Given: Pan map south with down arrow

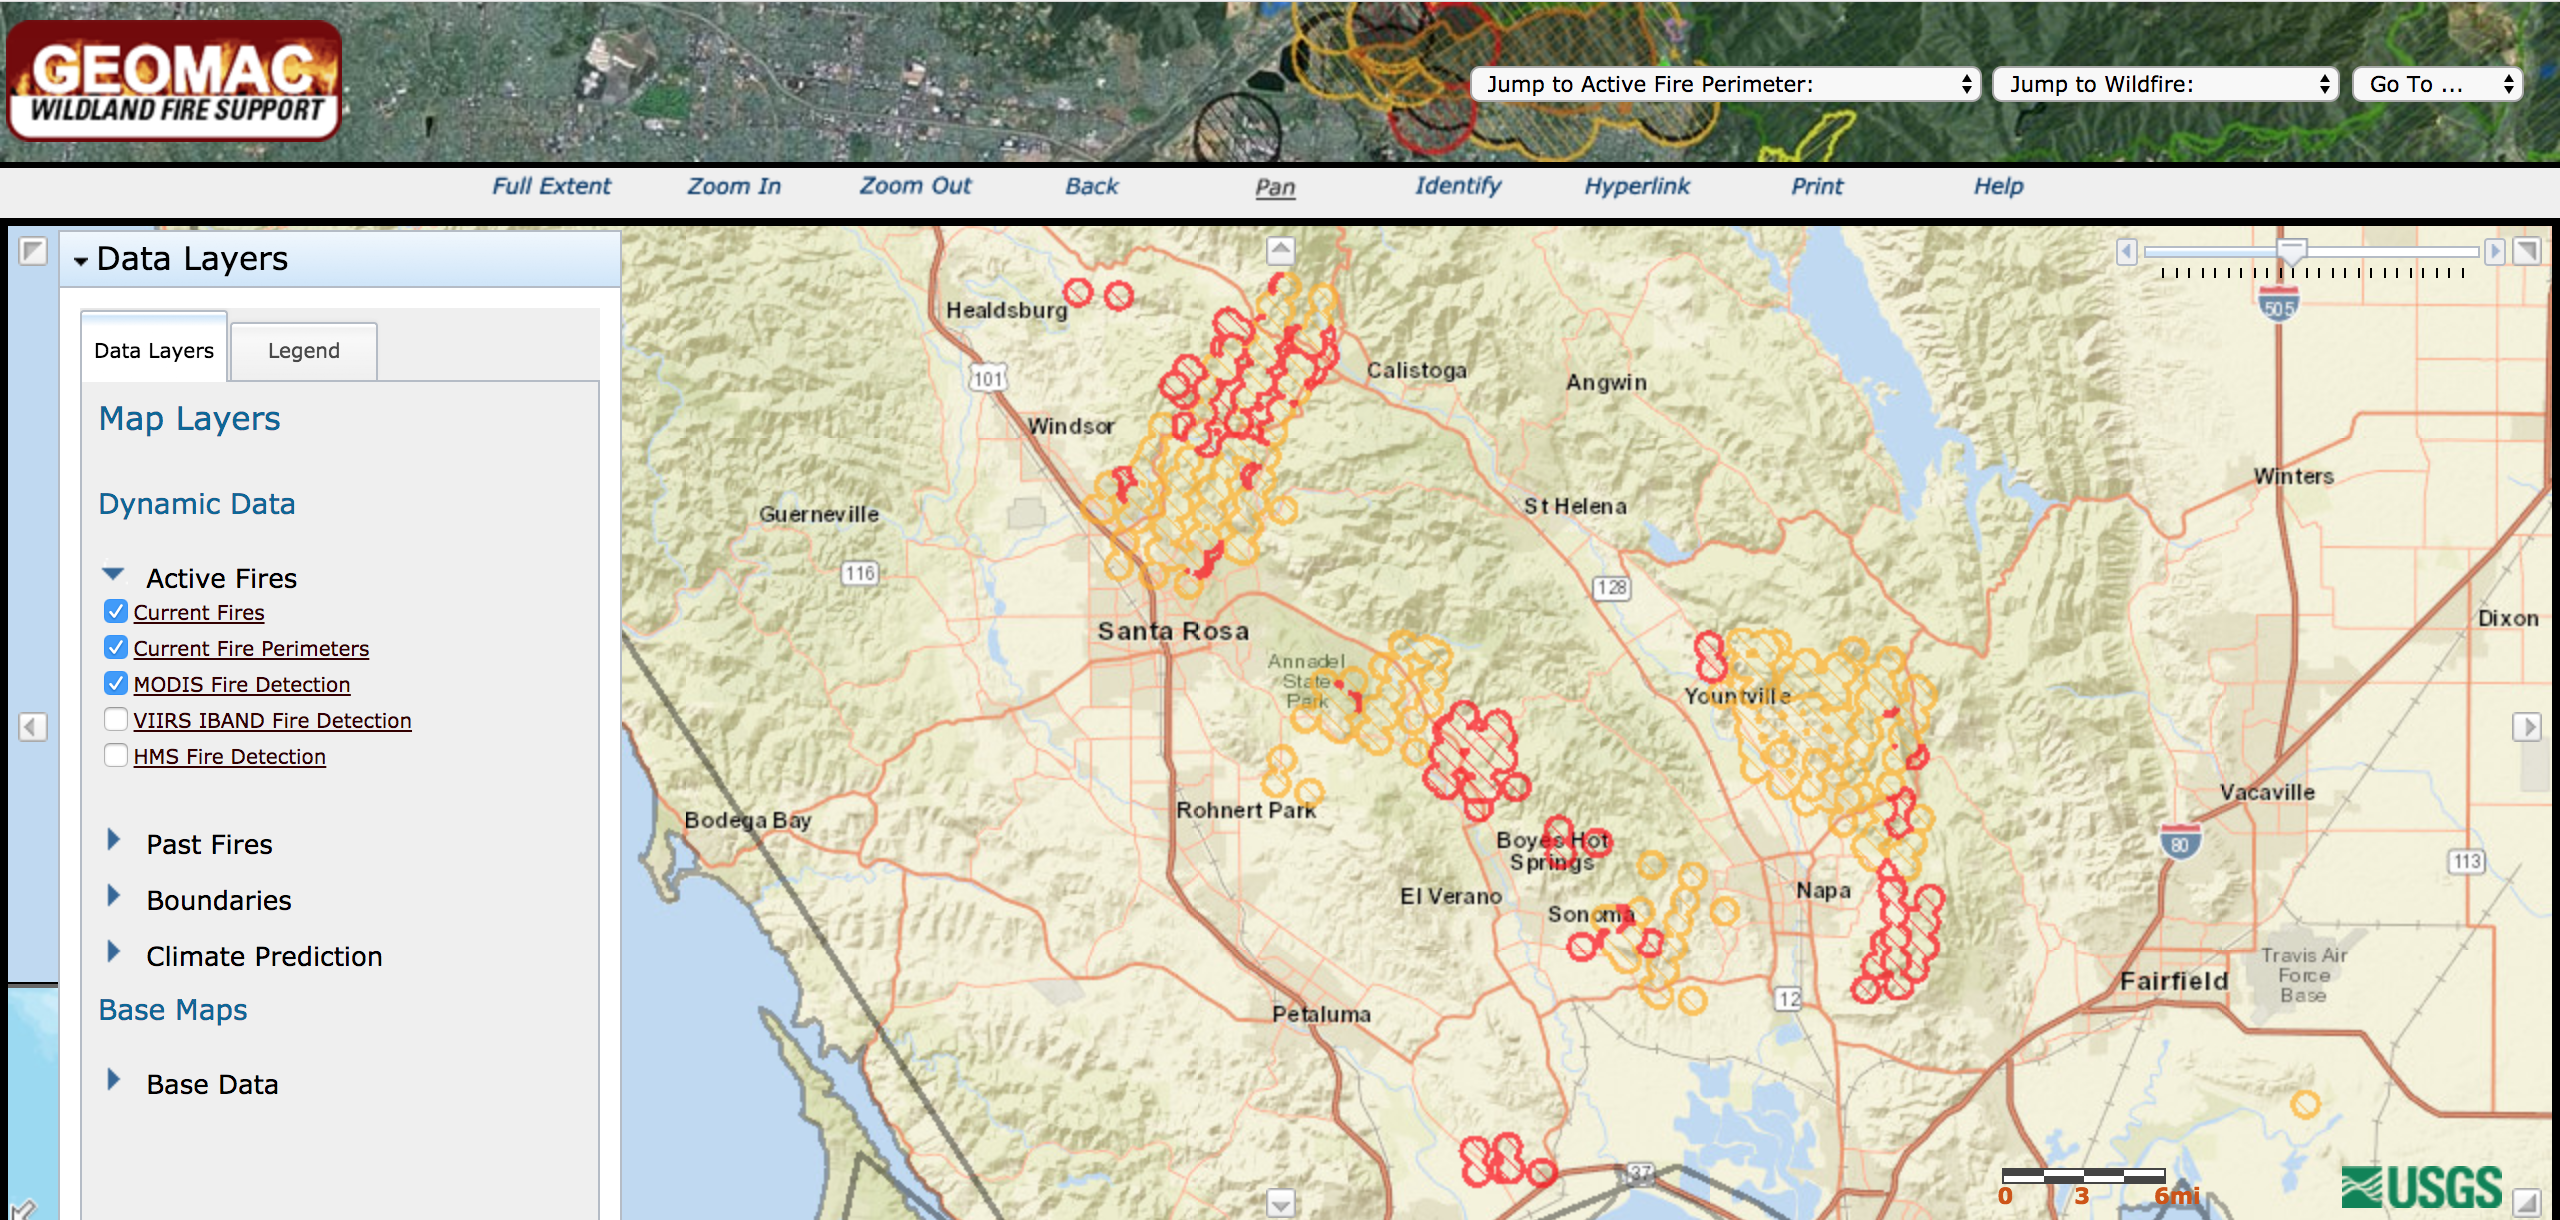Looking at the screenshot, I should coord(1281,1201).
